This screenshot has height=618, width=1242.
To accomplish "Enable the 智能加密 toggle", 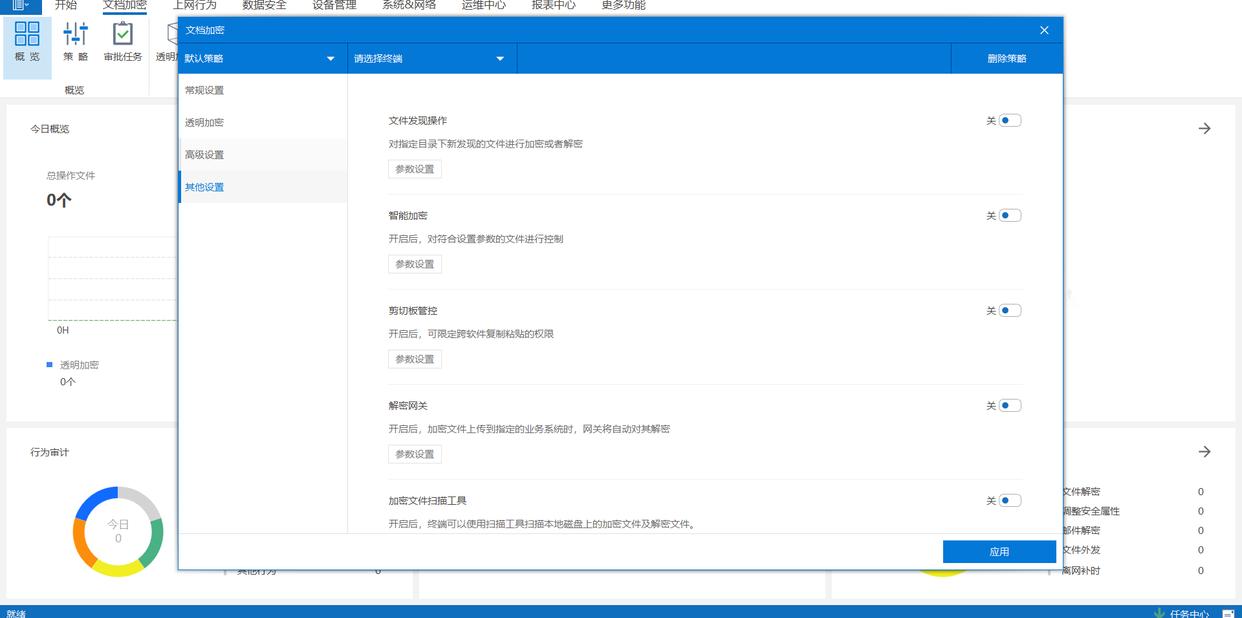I will pyautogui.click(x=1009, y=215).
